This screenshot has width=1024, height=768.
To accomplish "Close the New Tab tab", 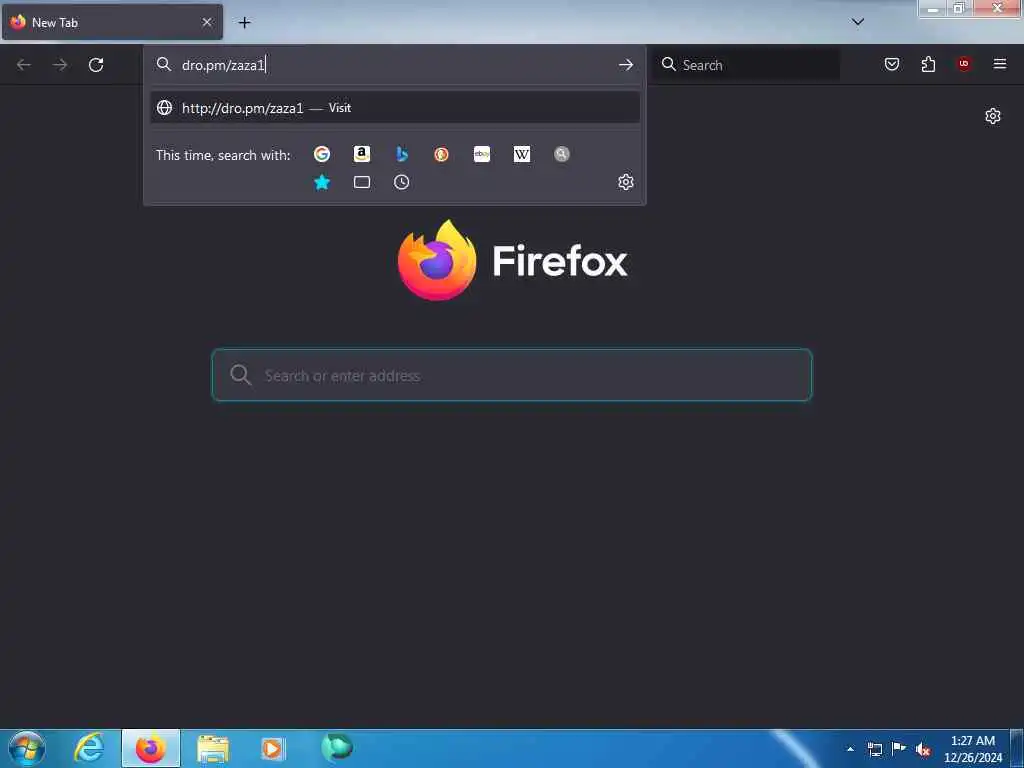I will 207,22.
